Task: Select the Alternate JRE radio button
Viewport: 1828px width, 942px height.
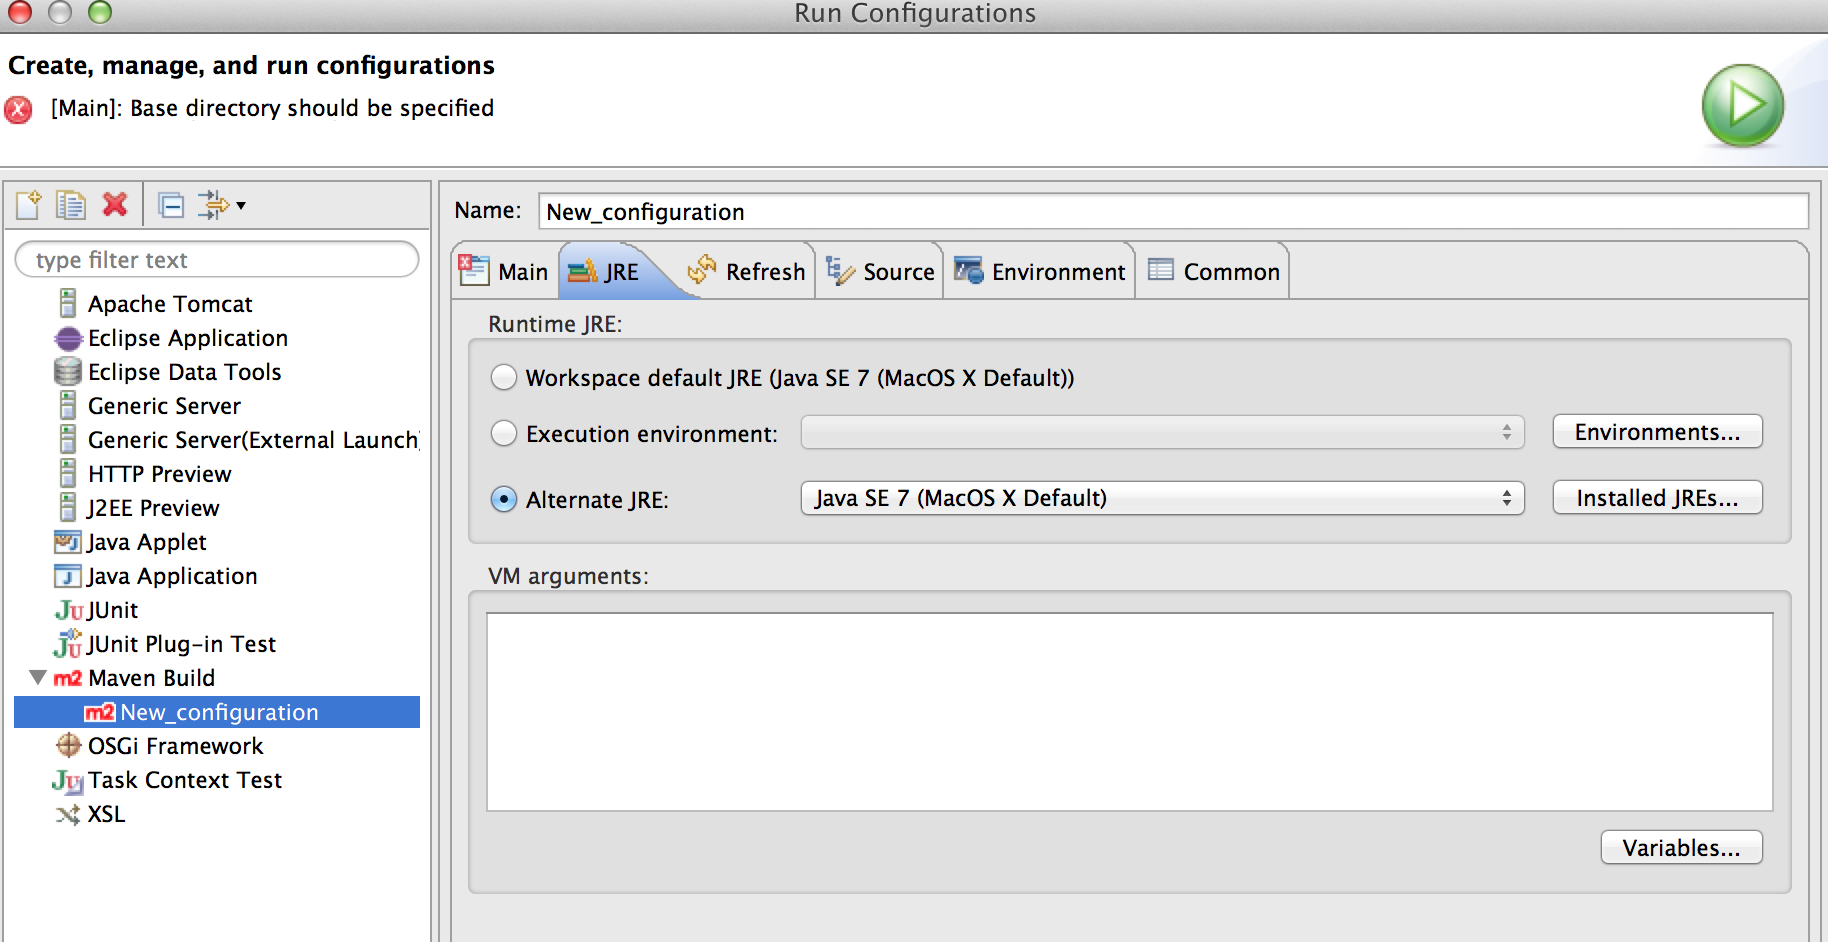Action: click(x=504, y=499)
